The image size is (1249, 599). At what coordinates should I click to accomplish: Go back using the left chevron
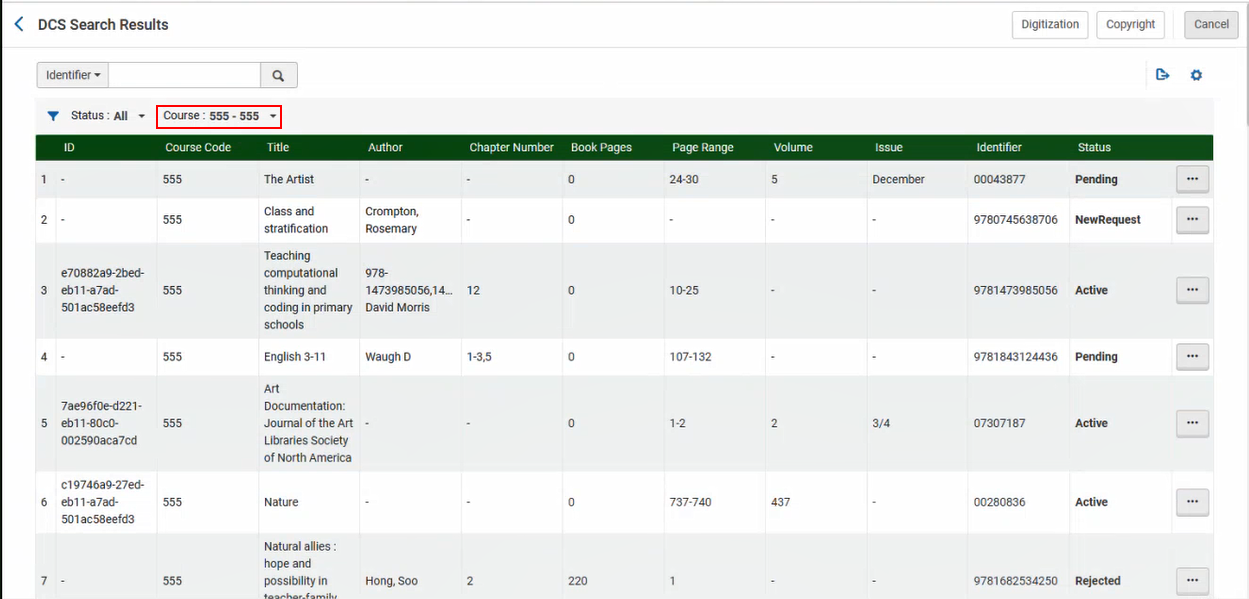tap(18, 24)
